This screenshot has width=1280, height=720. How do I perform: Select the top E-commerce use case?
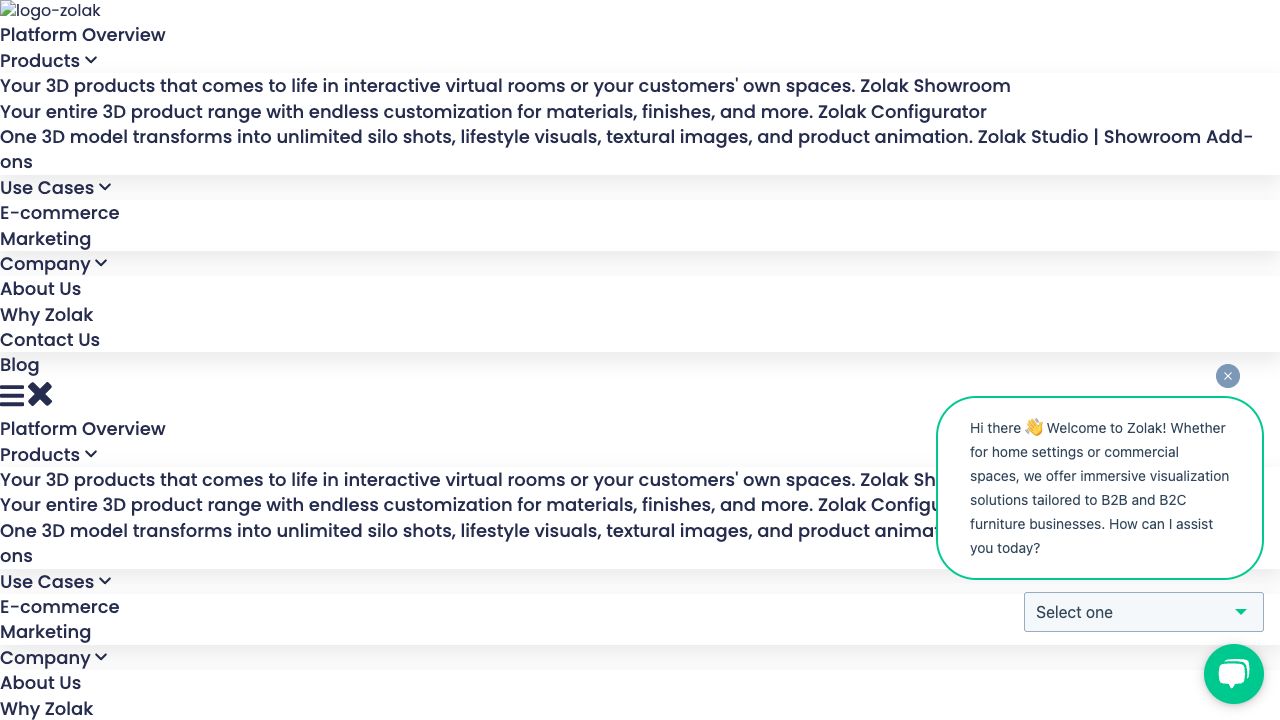[60, 213]
